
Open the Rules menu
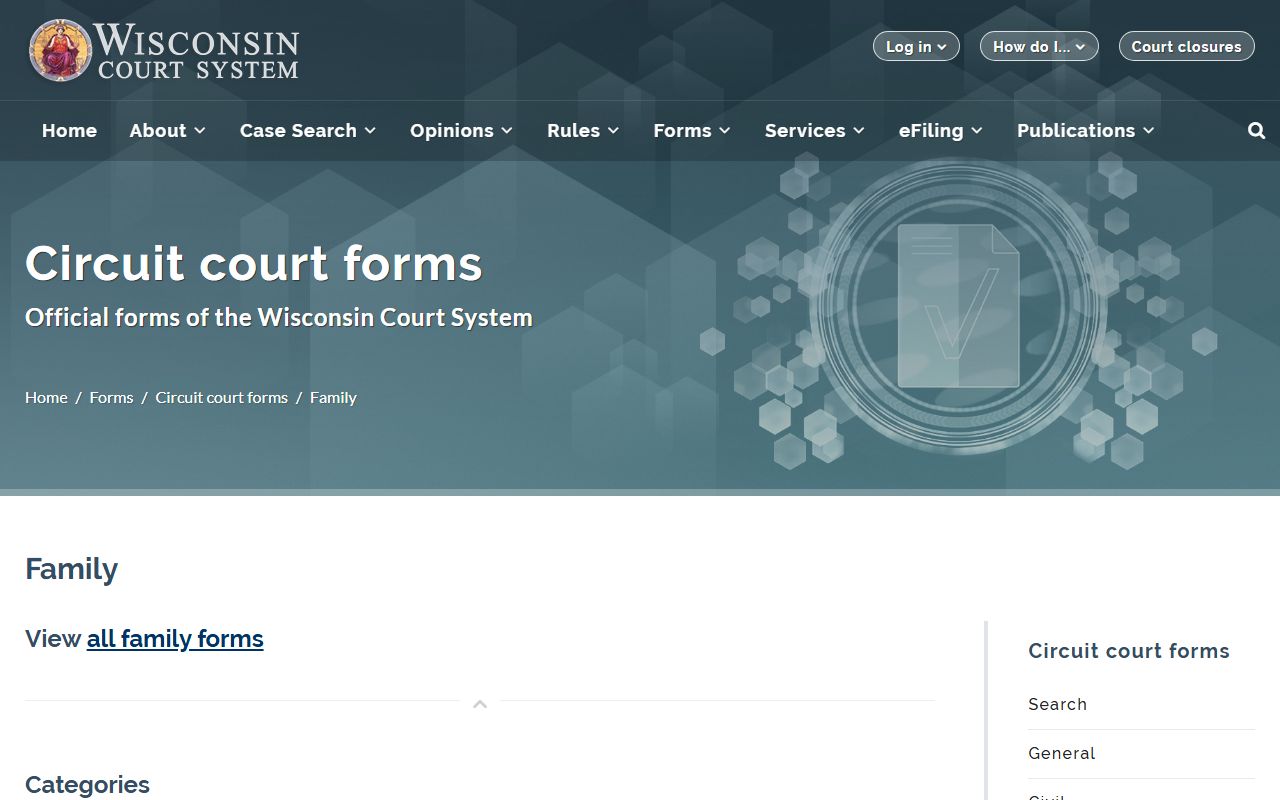[584, 131]
